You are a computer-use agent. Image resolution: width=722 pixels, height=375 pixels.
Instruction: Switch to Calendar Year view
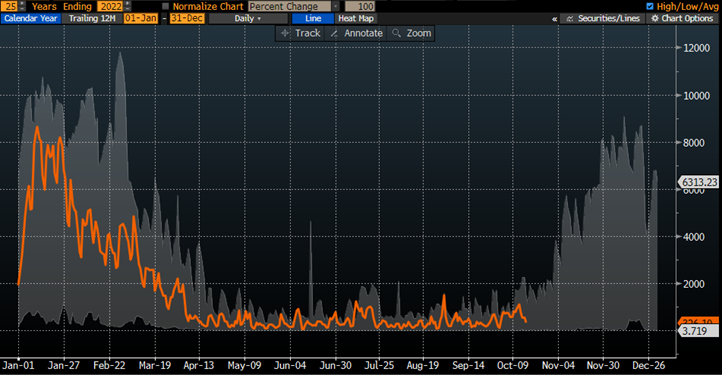31,18
